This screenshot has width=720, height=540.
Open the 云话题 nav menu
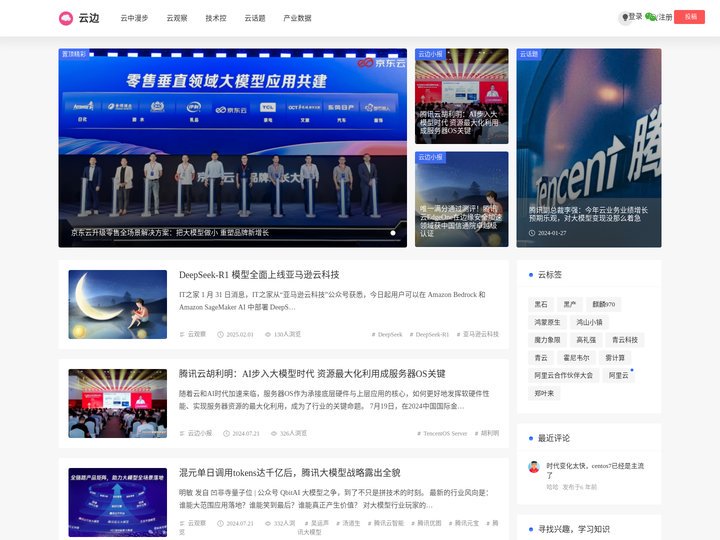pos(255,18)
